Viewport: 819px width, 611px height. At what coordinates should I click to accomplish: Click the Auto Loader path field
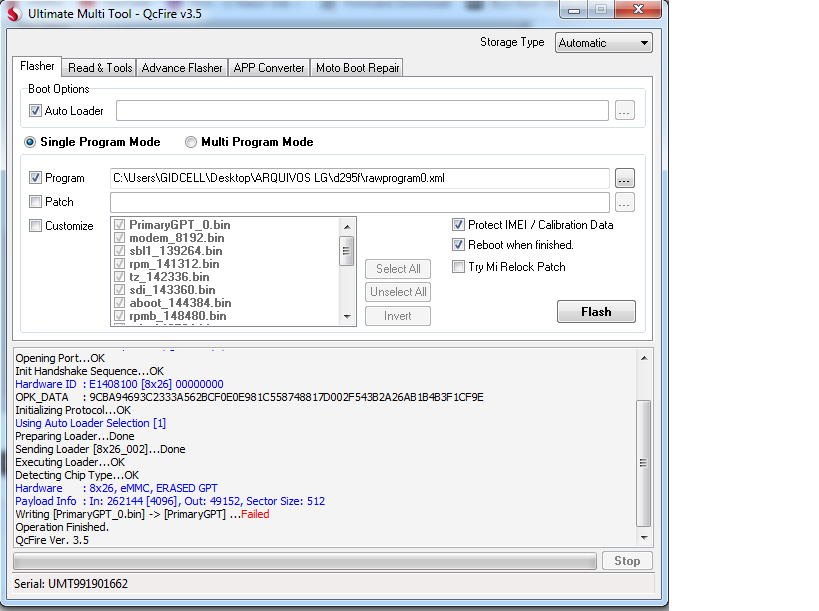362,111
